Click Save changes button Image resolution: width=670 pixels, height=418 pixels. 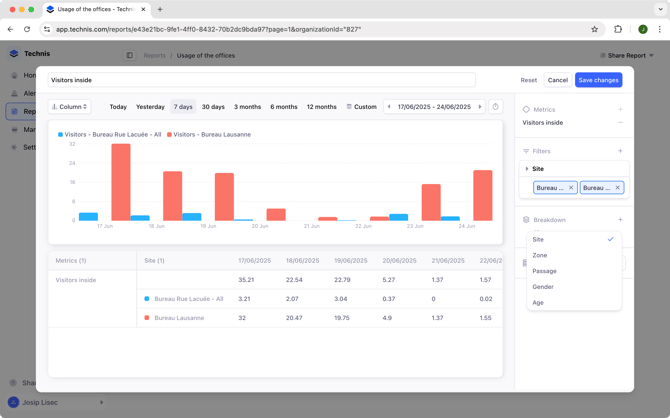click(x=598, y=80)
